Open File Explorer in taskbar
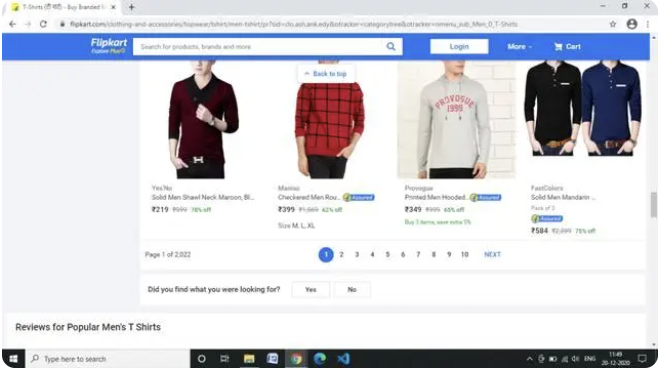This screenshot has height=380, width=663. coord(249,359)
